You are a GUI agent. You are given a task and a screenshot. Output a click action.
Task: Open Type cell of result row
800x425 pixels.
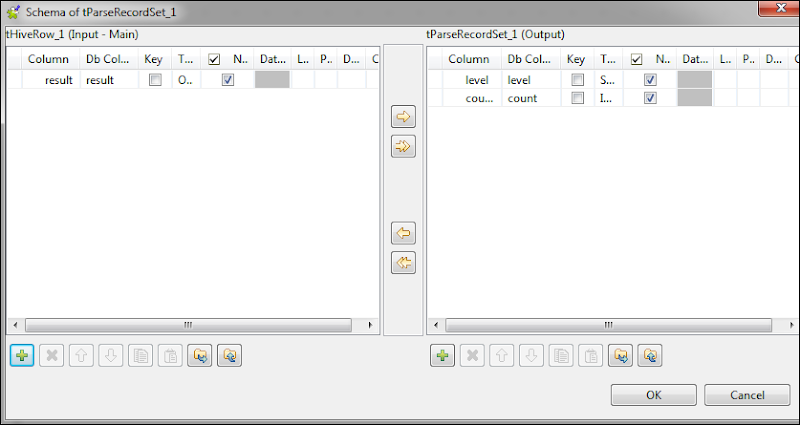[186, 80]
